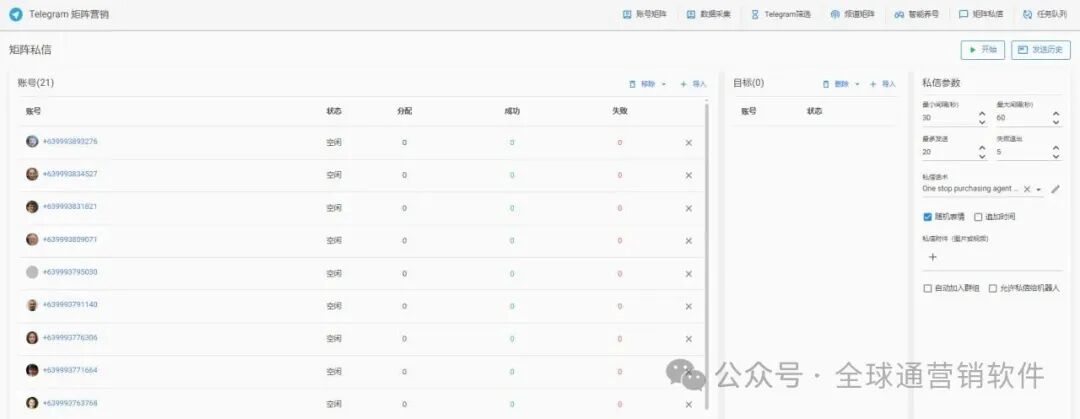Clear the 私信话术 selection with X
The width and height of the screenshot is (1080, 419).
[1026, 189]
